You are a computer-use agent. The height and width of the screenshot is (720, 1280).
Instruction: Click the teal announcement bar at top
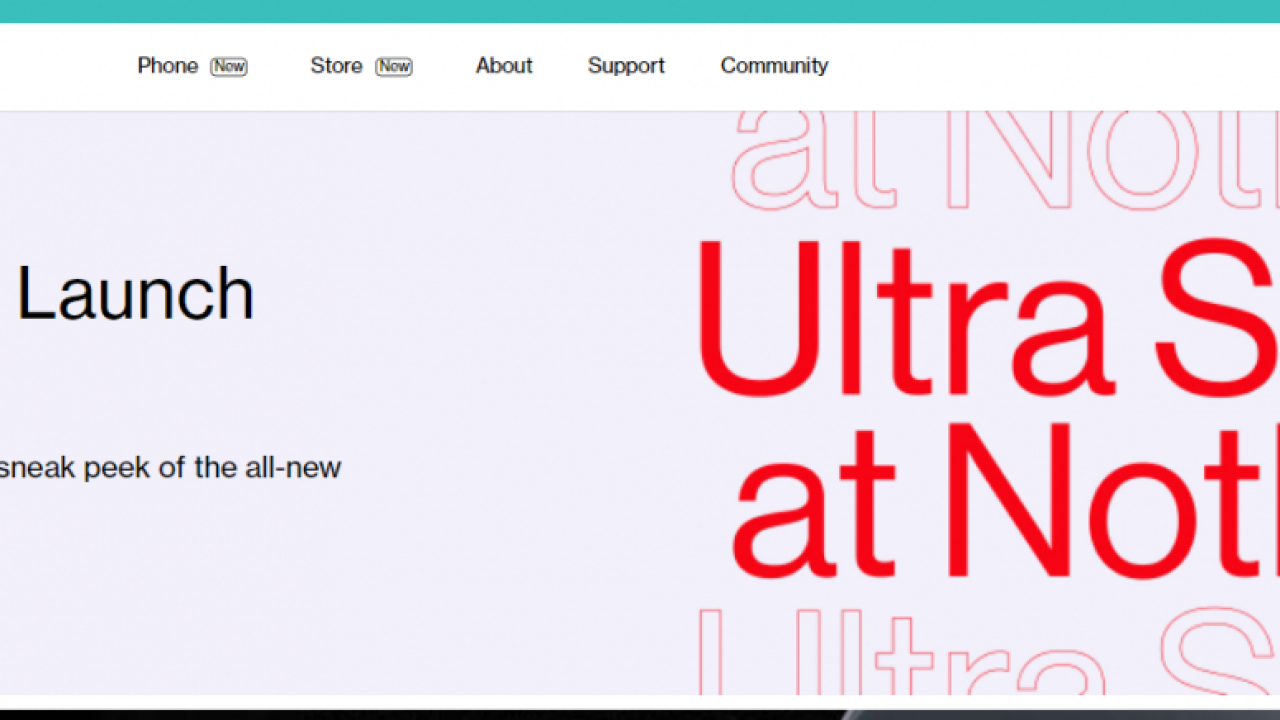[x=640, y=11]
